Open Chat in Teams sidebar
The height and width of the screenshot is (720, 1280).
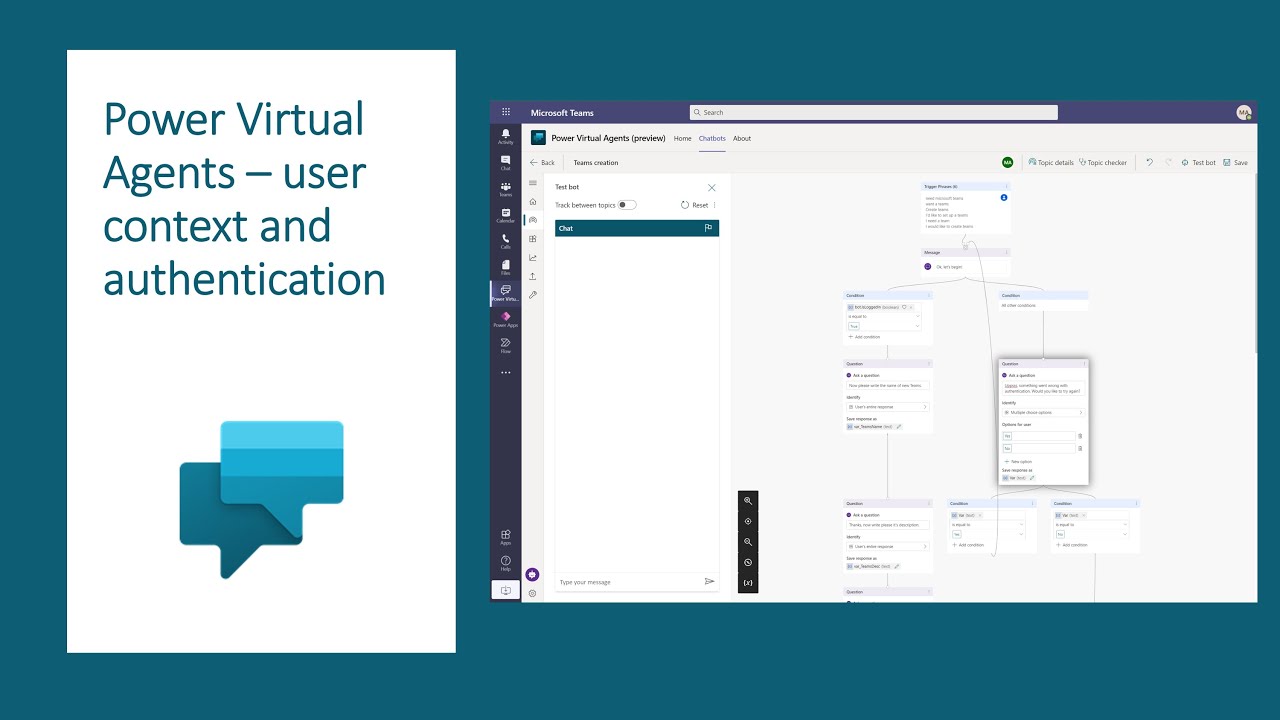(506, 162)
